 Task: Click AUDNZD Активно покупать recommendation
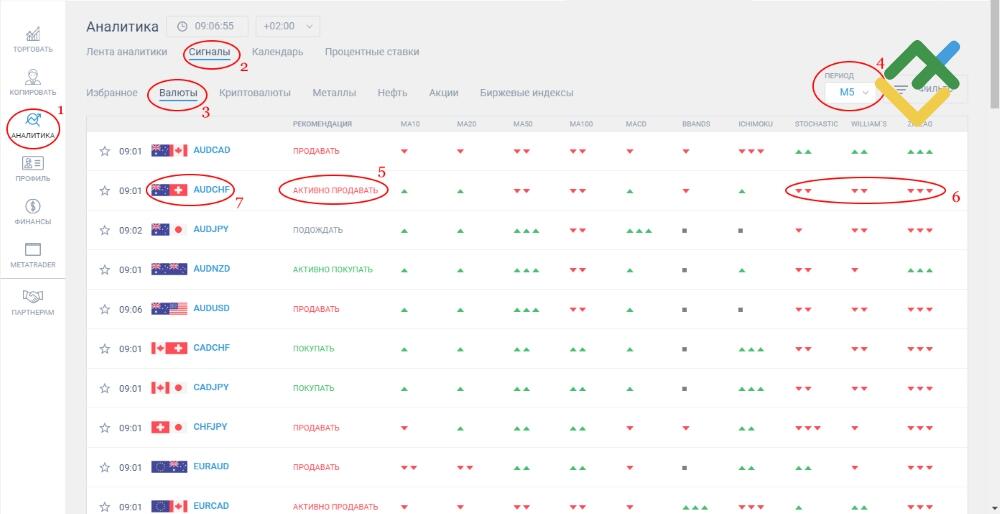coord(333,270)
